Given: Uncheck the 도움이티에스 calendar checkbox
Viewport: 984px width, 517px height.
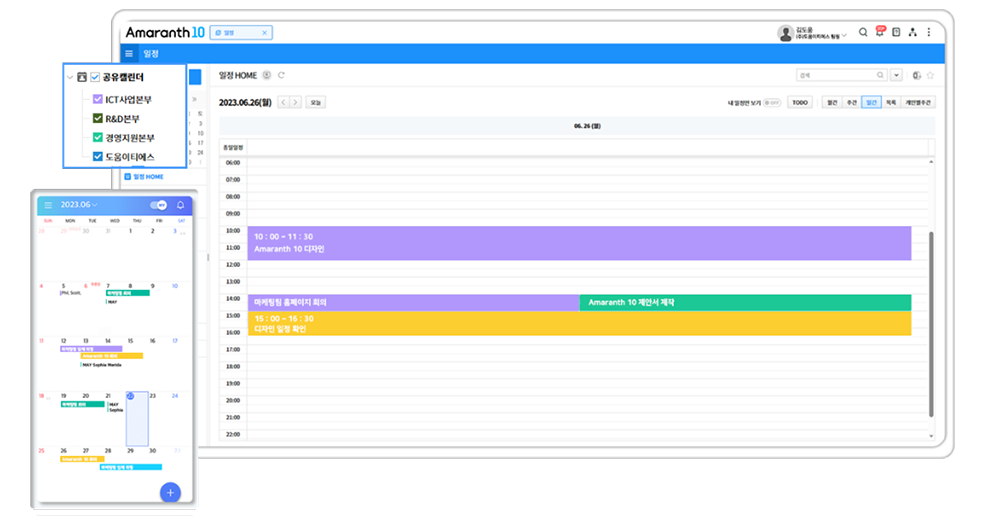Looking at the screenshot, I should (x=97, y=156).
